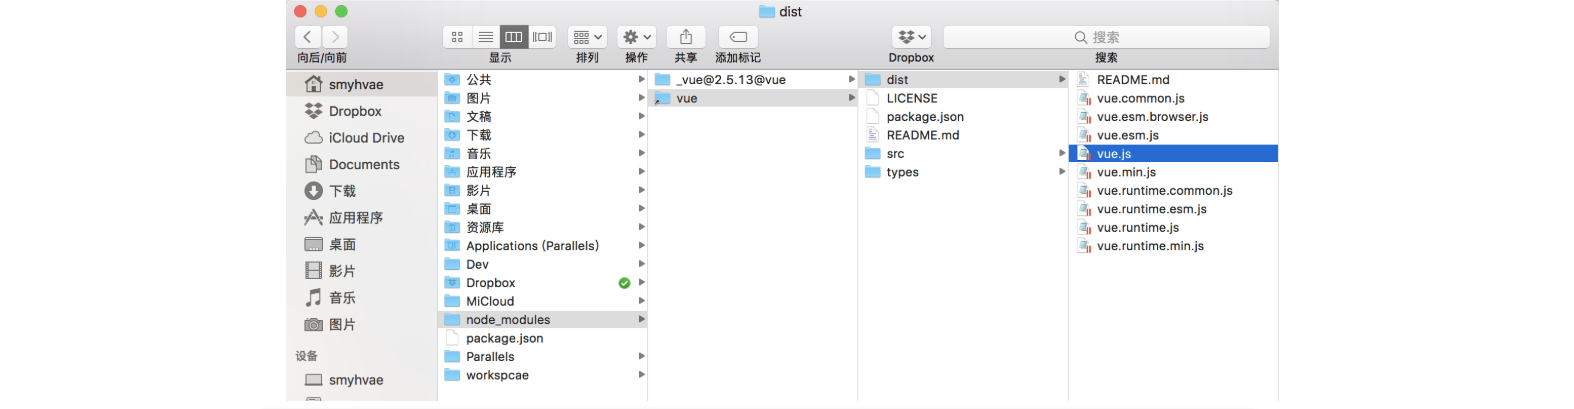Select the node_modules folder
The height and width of the screenshot is (409, 1574).
pos(542,320)
